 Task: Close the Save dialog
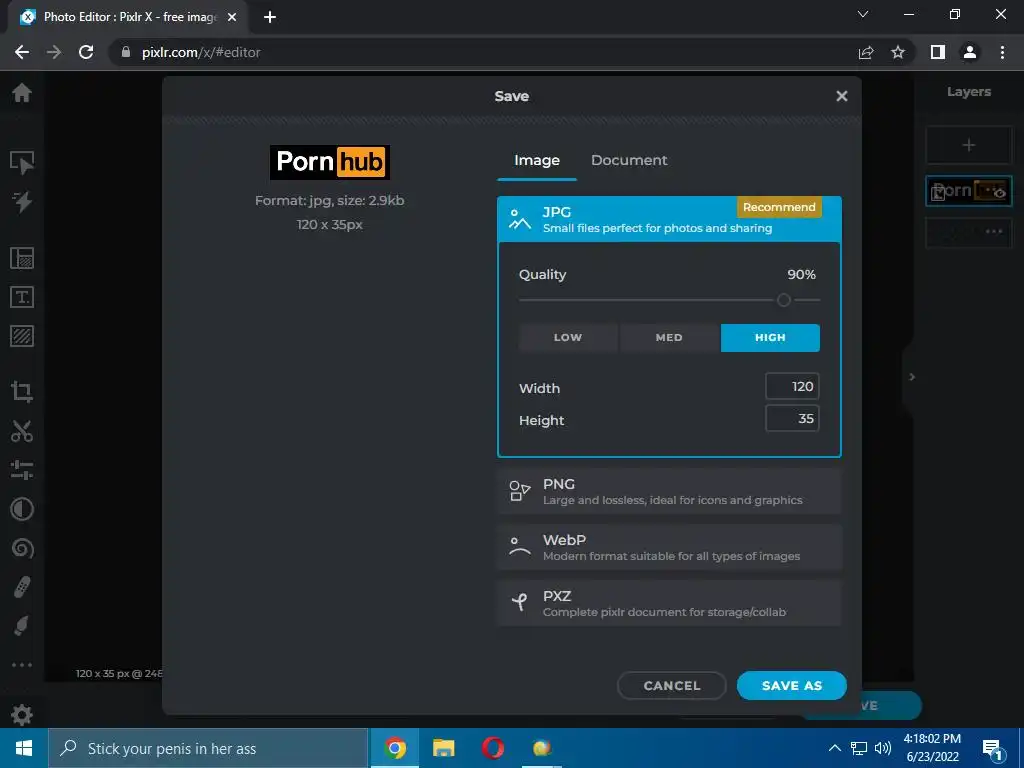(842, 96)
